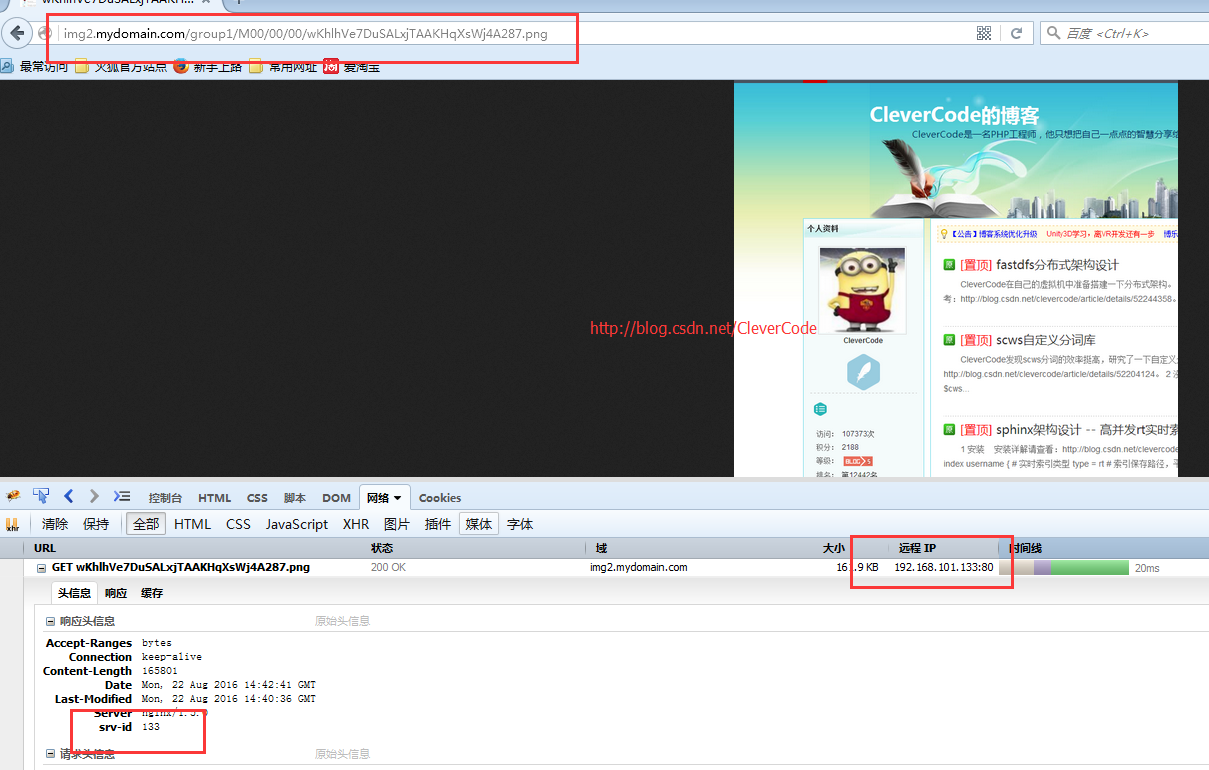The height and width of the screenshot is (770, 1209).
Task: Toggle the 保持 button
Action: [96, 524]
